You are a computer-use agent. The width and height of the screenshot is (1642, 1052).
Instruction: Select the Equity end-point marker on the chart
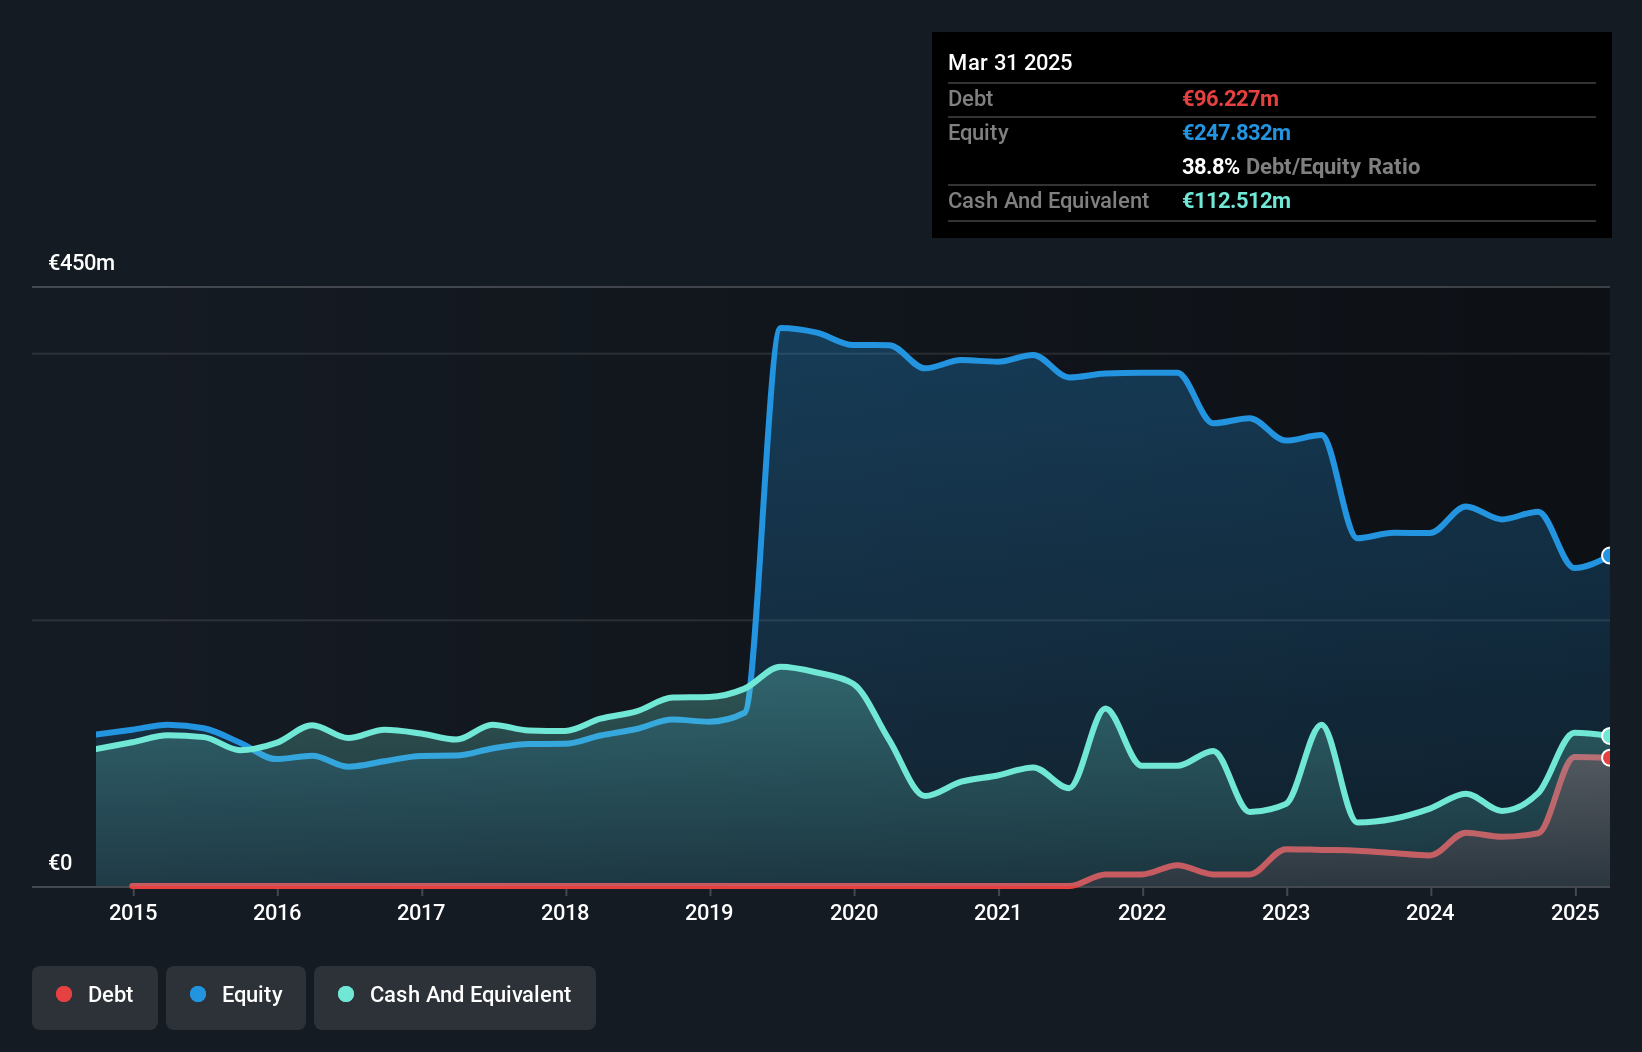(1608, 556)
